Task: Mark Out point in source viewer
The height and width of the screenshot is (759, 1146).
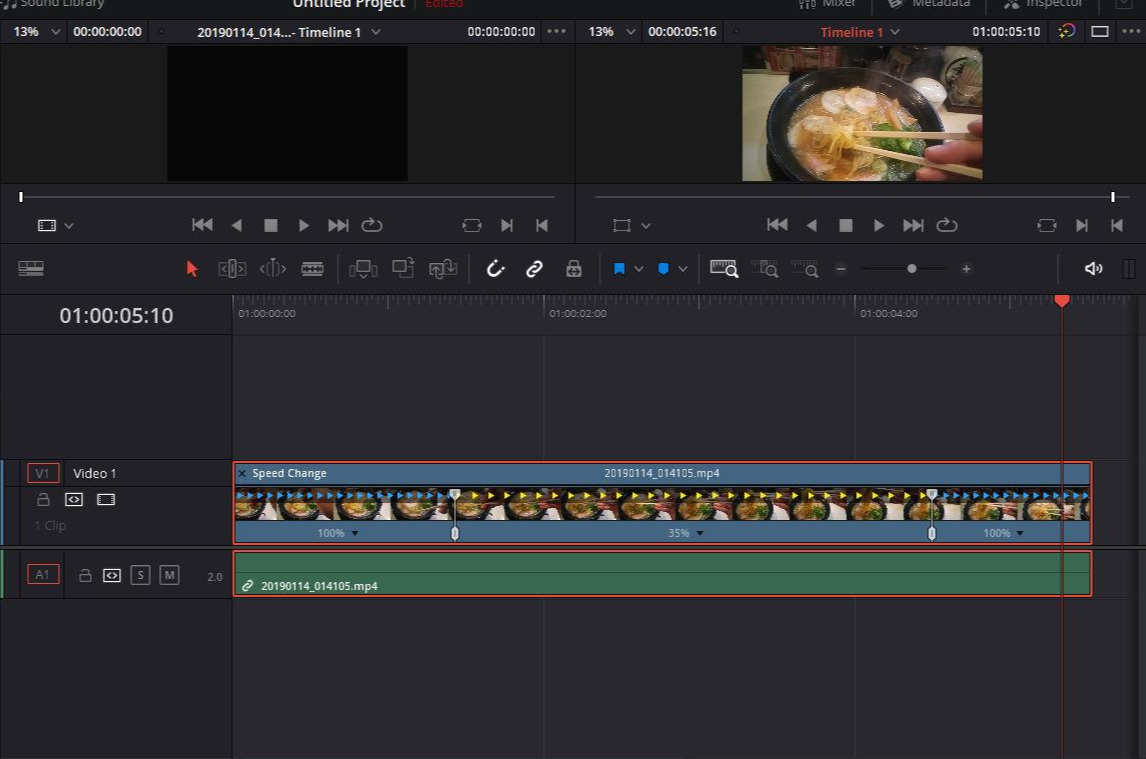Action: (x=542, y=225)
